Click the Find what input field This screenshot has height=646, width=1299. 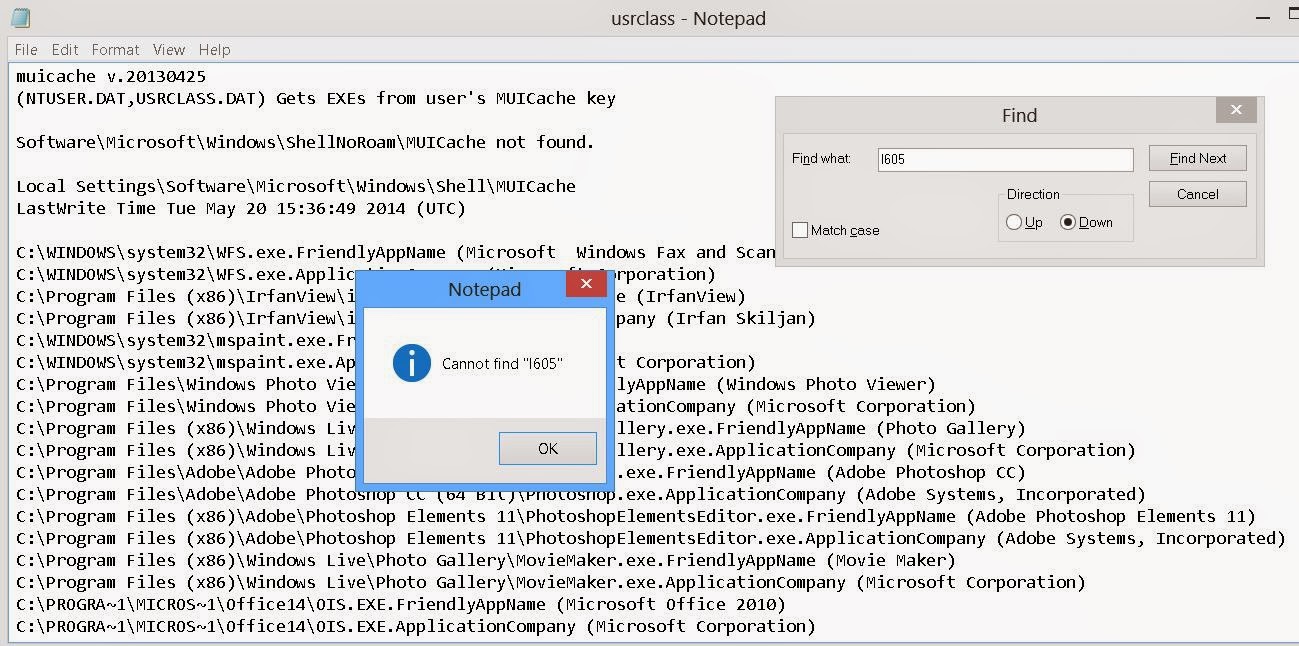[x=1004, y=159]
